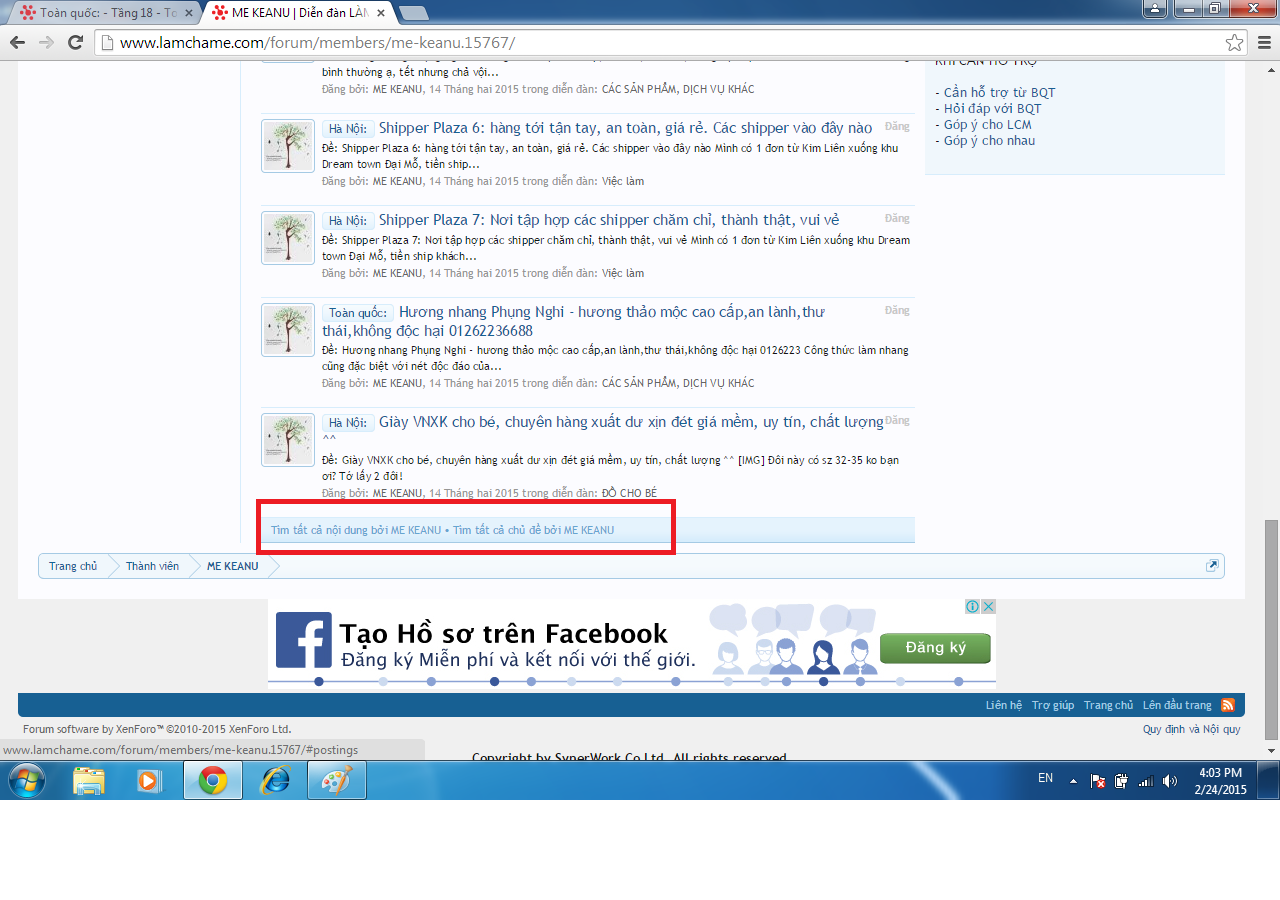The height and width of the screenshot is (900, 1280).
Task: Switch to the 'Toàn quốc: - Tầng 18' tab
Action: point(100,13)
